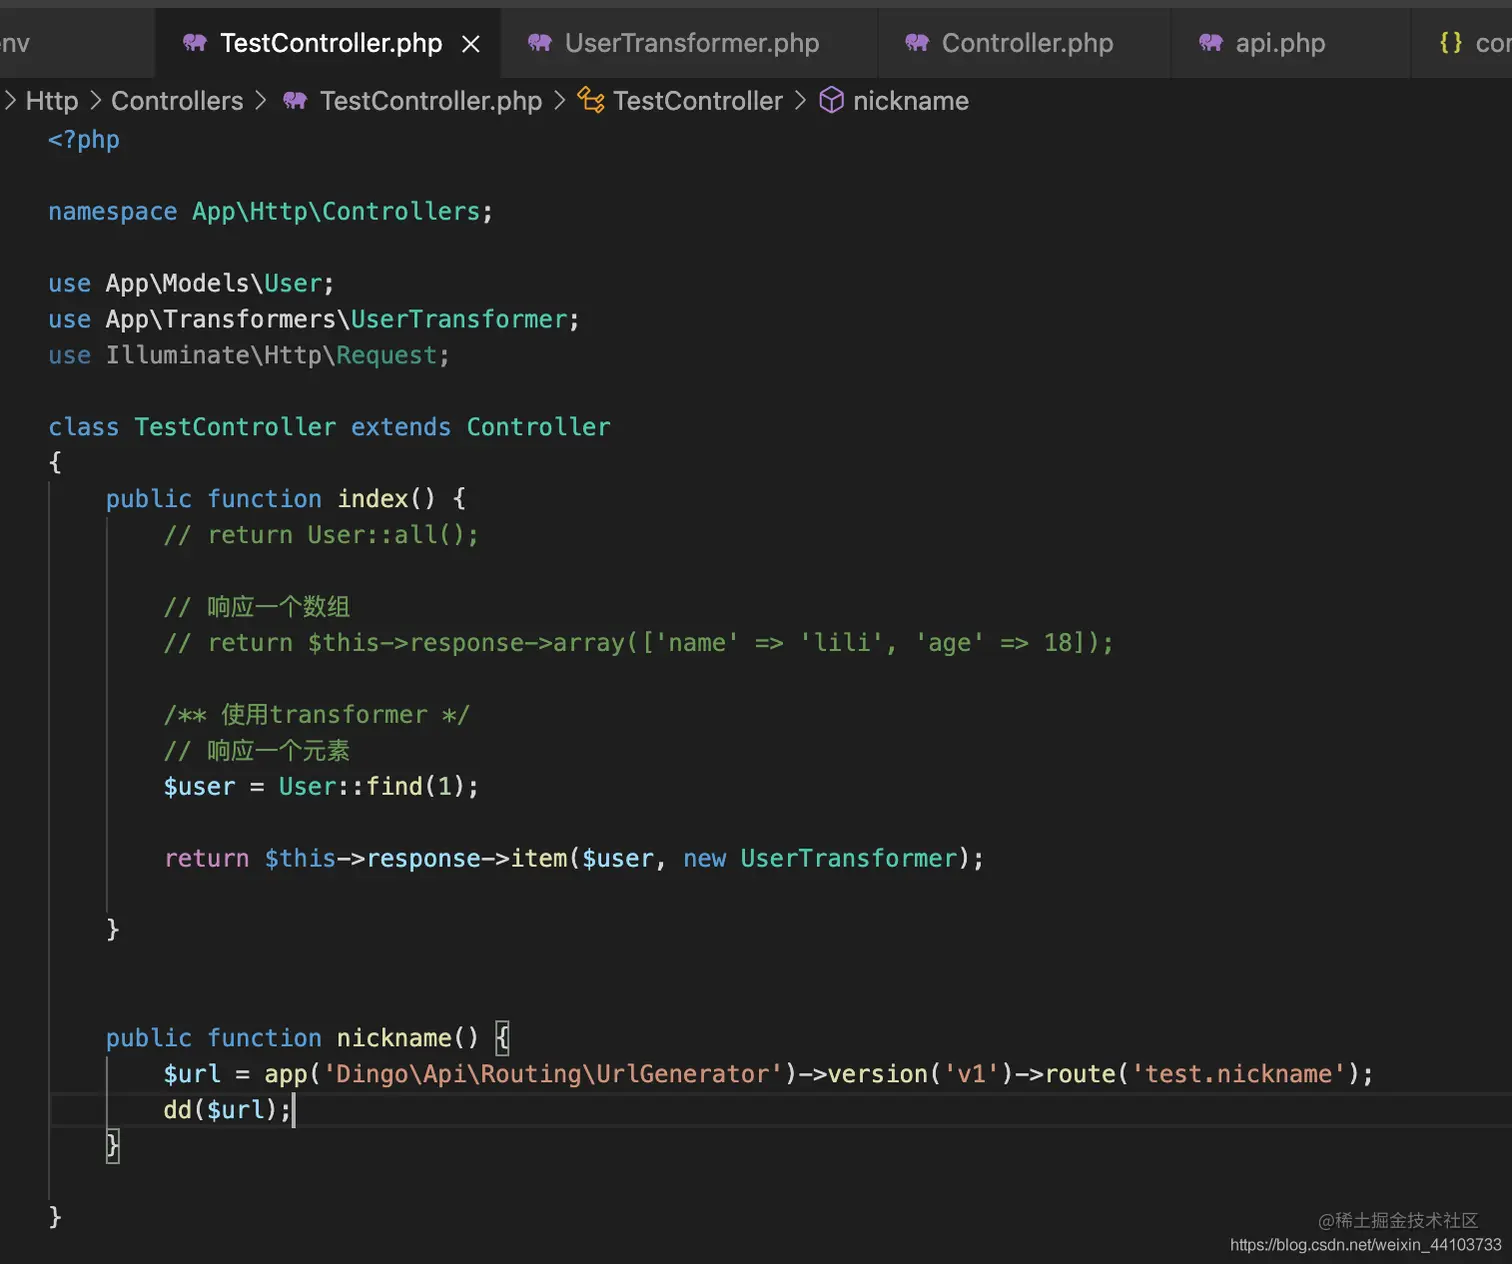Click 'Controller' after extends keyword
Viewport: 1512px width, 1264px height.
538,428
